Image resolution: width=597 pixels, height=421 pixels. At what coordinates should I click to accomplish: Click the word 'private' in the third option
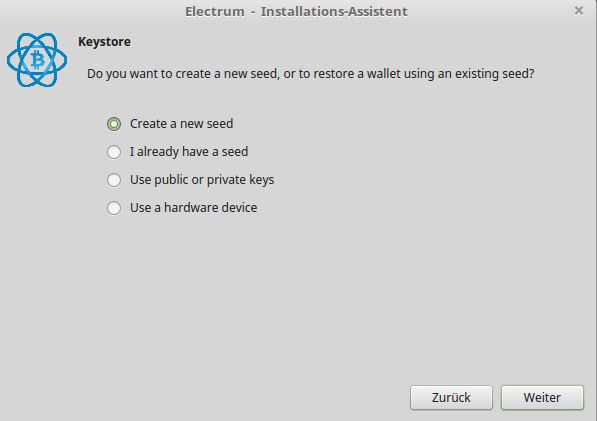coord(226,180)
